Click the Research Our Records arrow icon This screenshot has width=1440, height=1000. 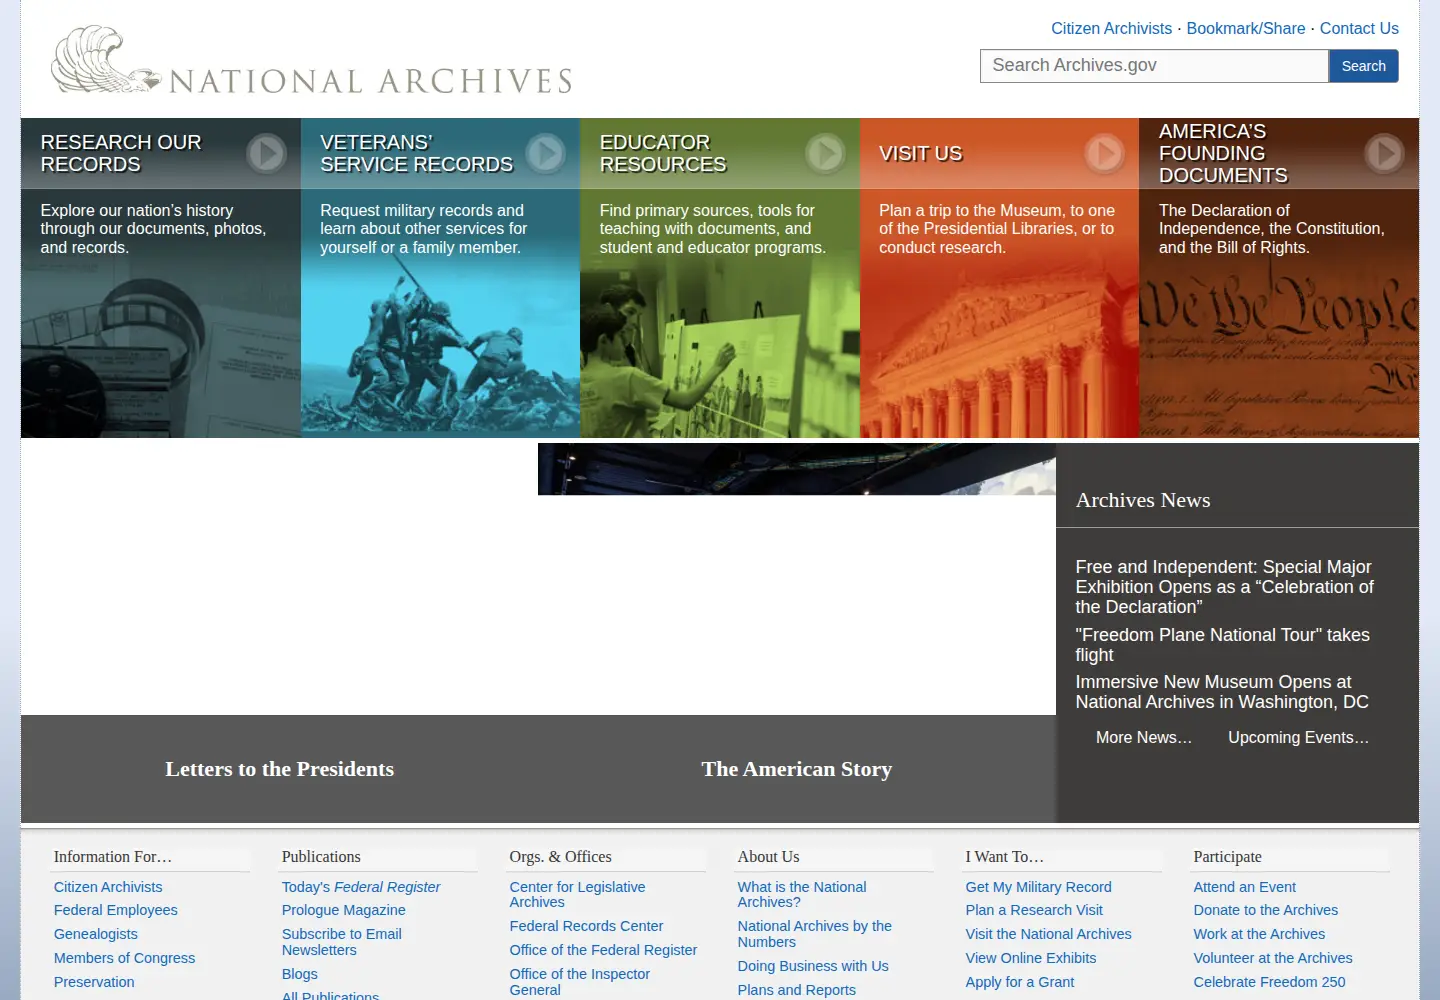coord(266,153)
